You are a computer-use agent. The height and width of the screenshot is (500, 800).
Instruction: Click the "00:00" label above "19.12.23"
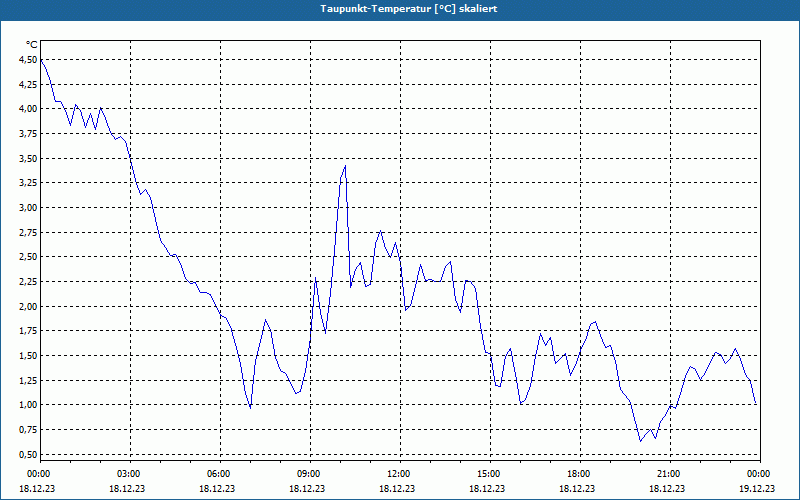(x=760, y=474)
